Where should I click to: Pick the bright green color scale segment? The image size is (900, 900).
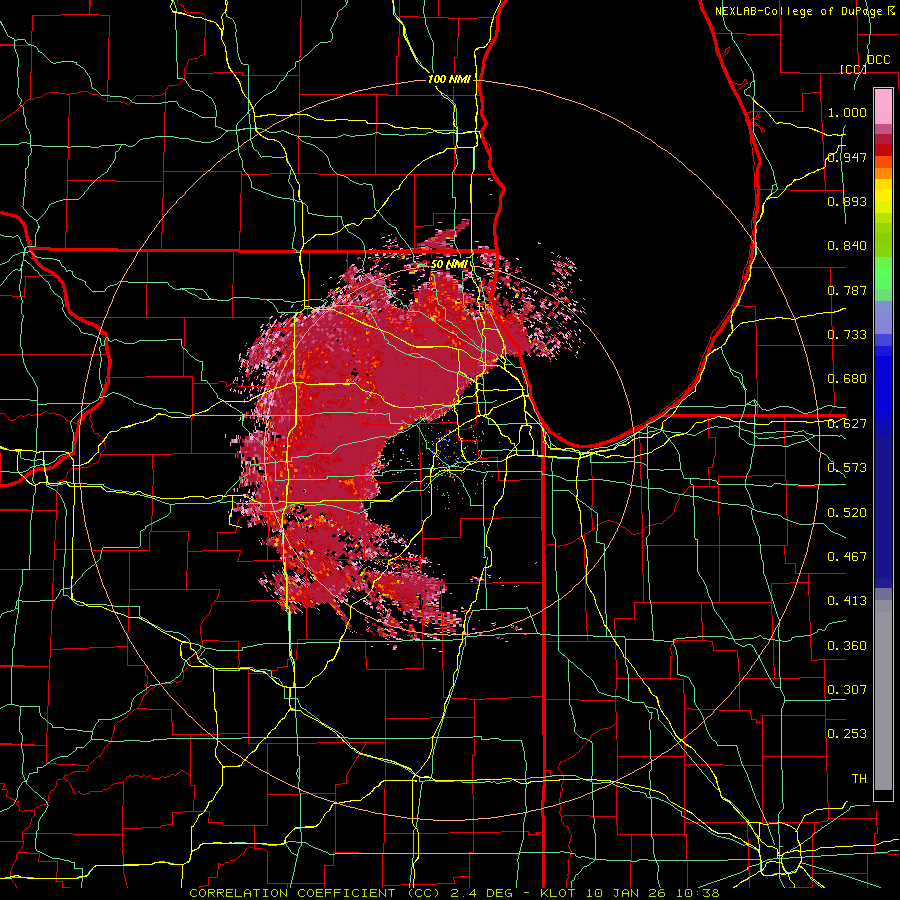(883, 273)
